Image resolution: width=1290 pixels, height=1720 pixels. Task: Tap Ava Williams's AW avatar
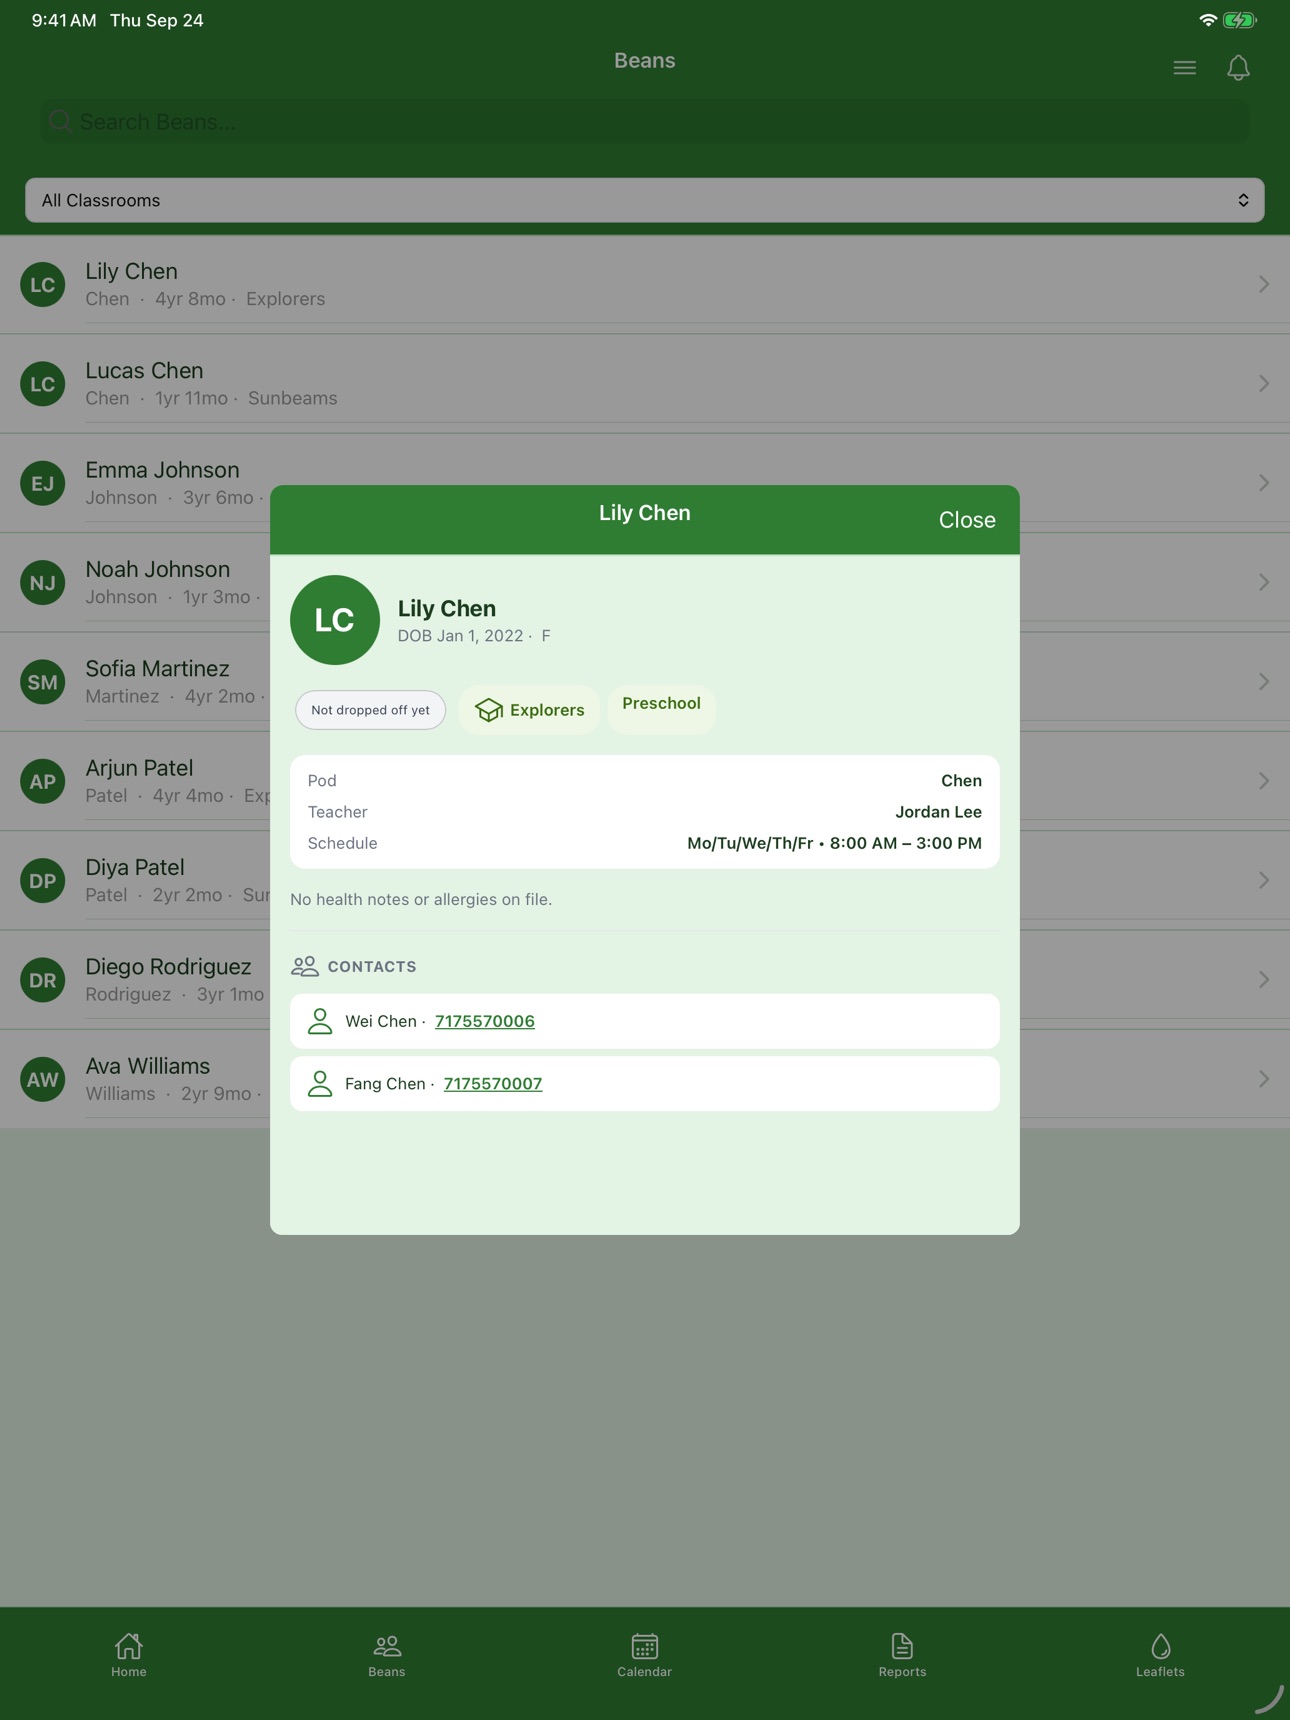43,1079
